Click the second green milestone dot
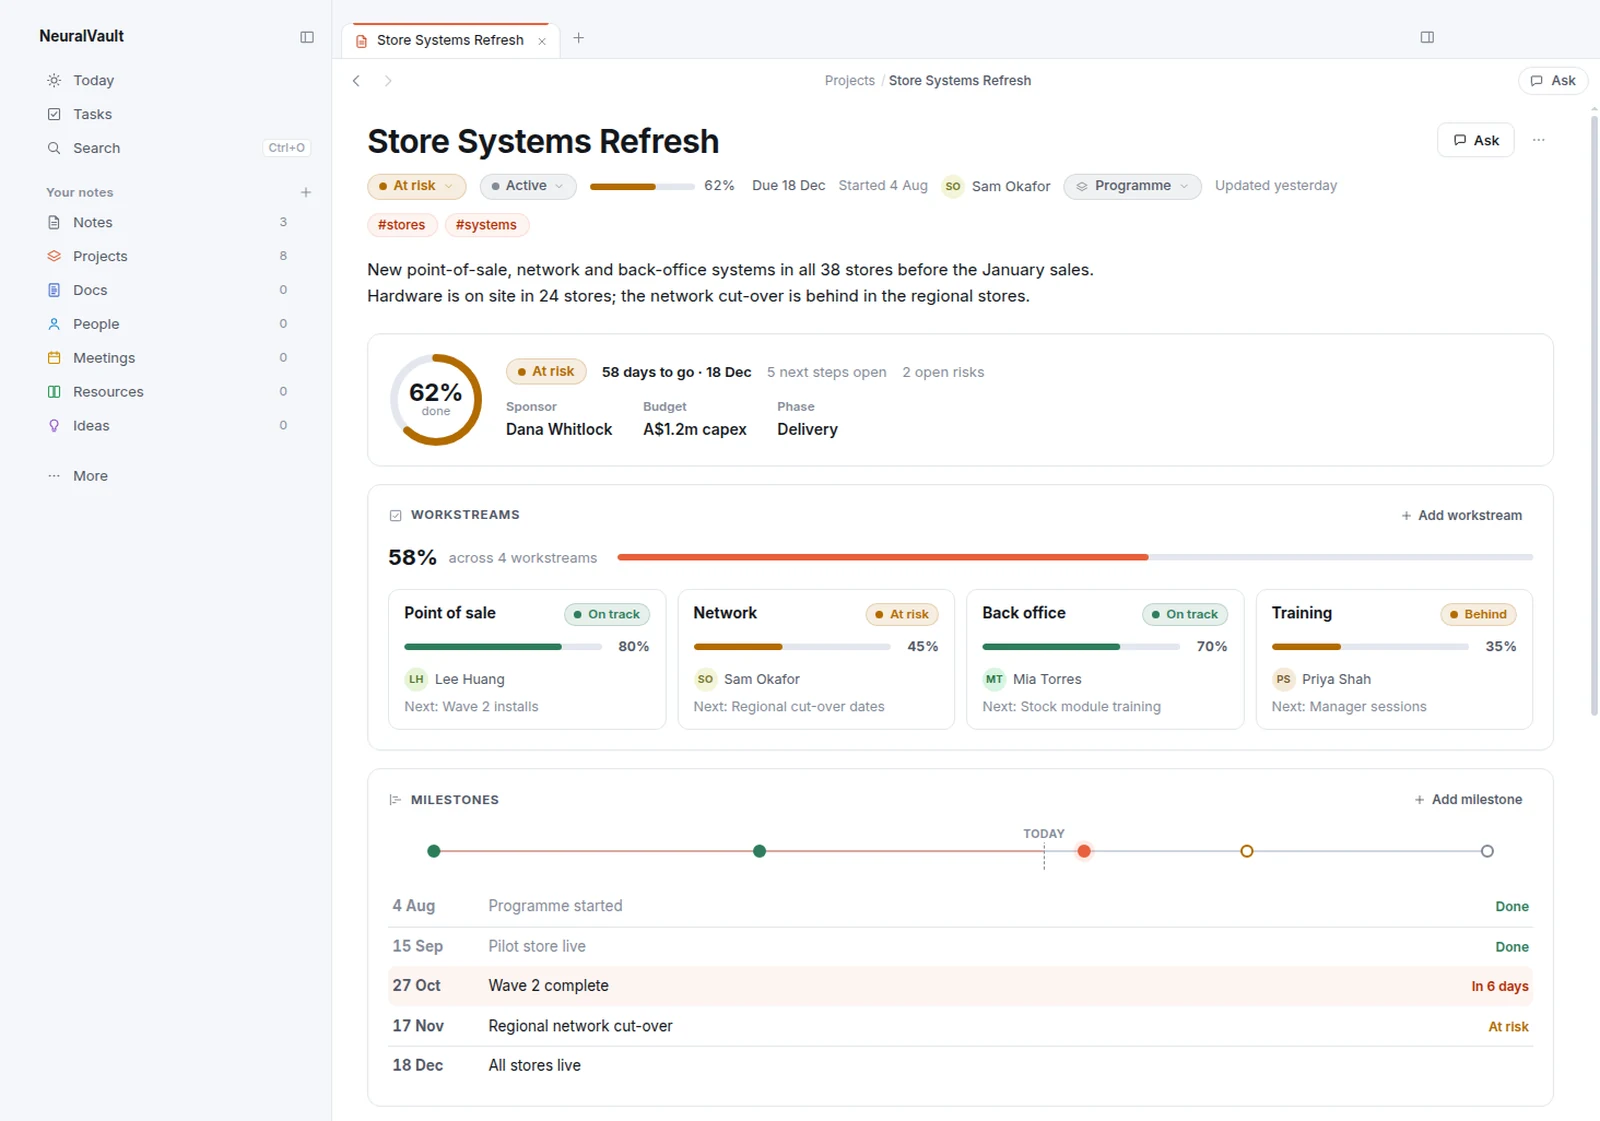The image size is (1600, 1121). pyautogui.click(x=760, y=851)
